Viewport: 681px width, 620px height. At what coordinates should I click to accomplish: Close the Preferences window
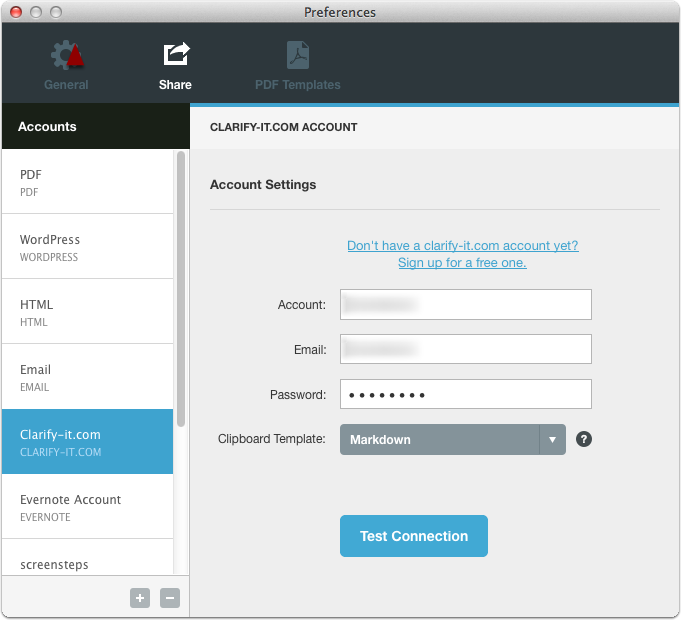pos(16,12)
